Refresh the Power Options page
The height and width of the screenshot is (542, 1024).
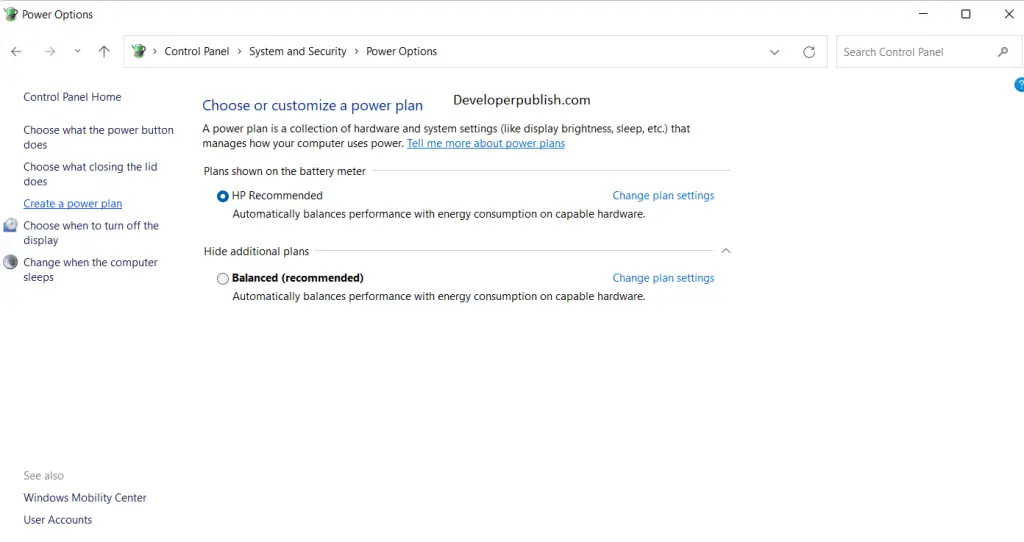809,52
